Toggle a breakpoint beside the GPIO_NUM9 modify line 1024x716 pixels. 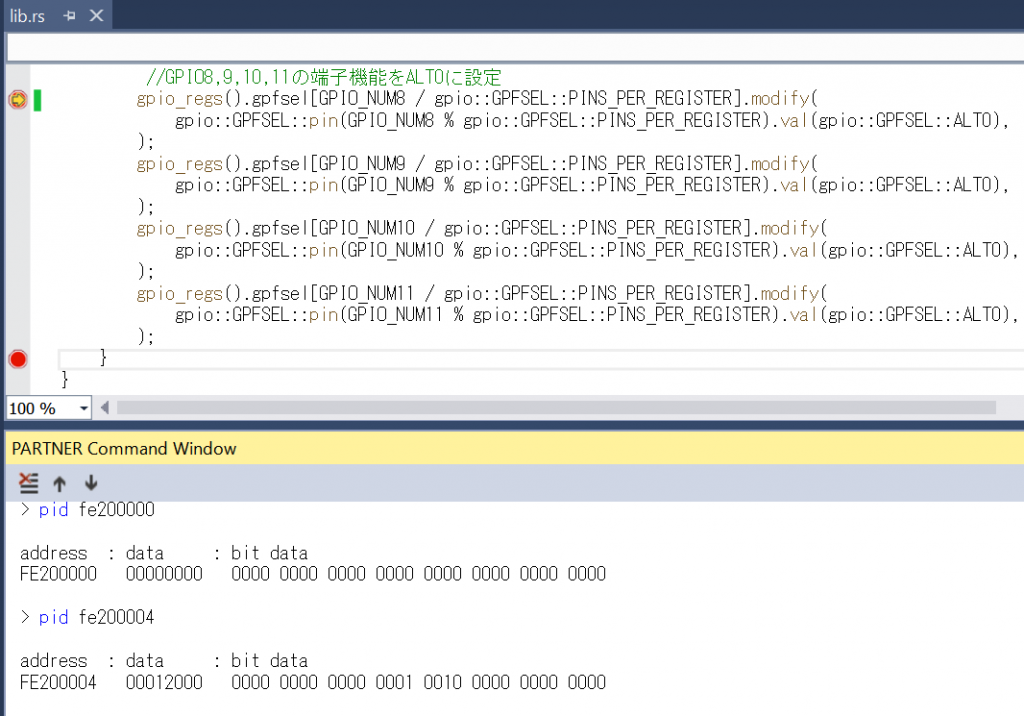(16, 163)
